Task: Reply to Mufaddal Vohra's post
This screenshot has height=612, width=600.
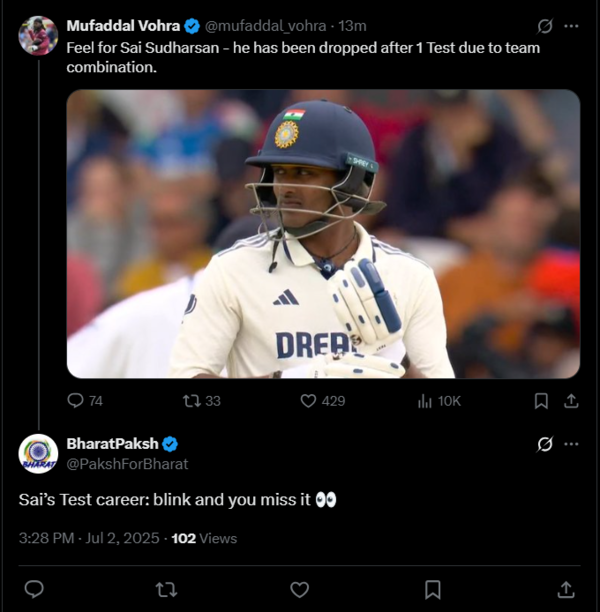Action: (x=75, y=401)
